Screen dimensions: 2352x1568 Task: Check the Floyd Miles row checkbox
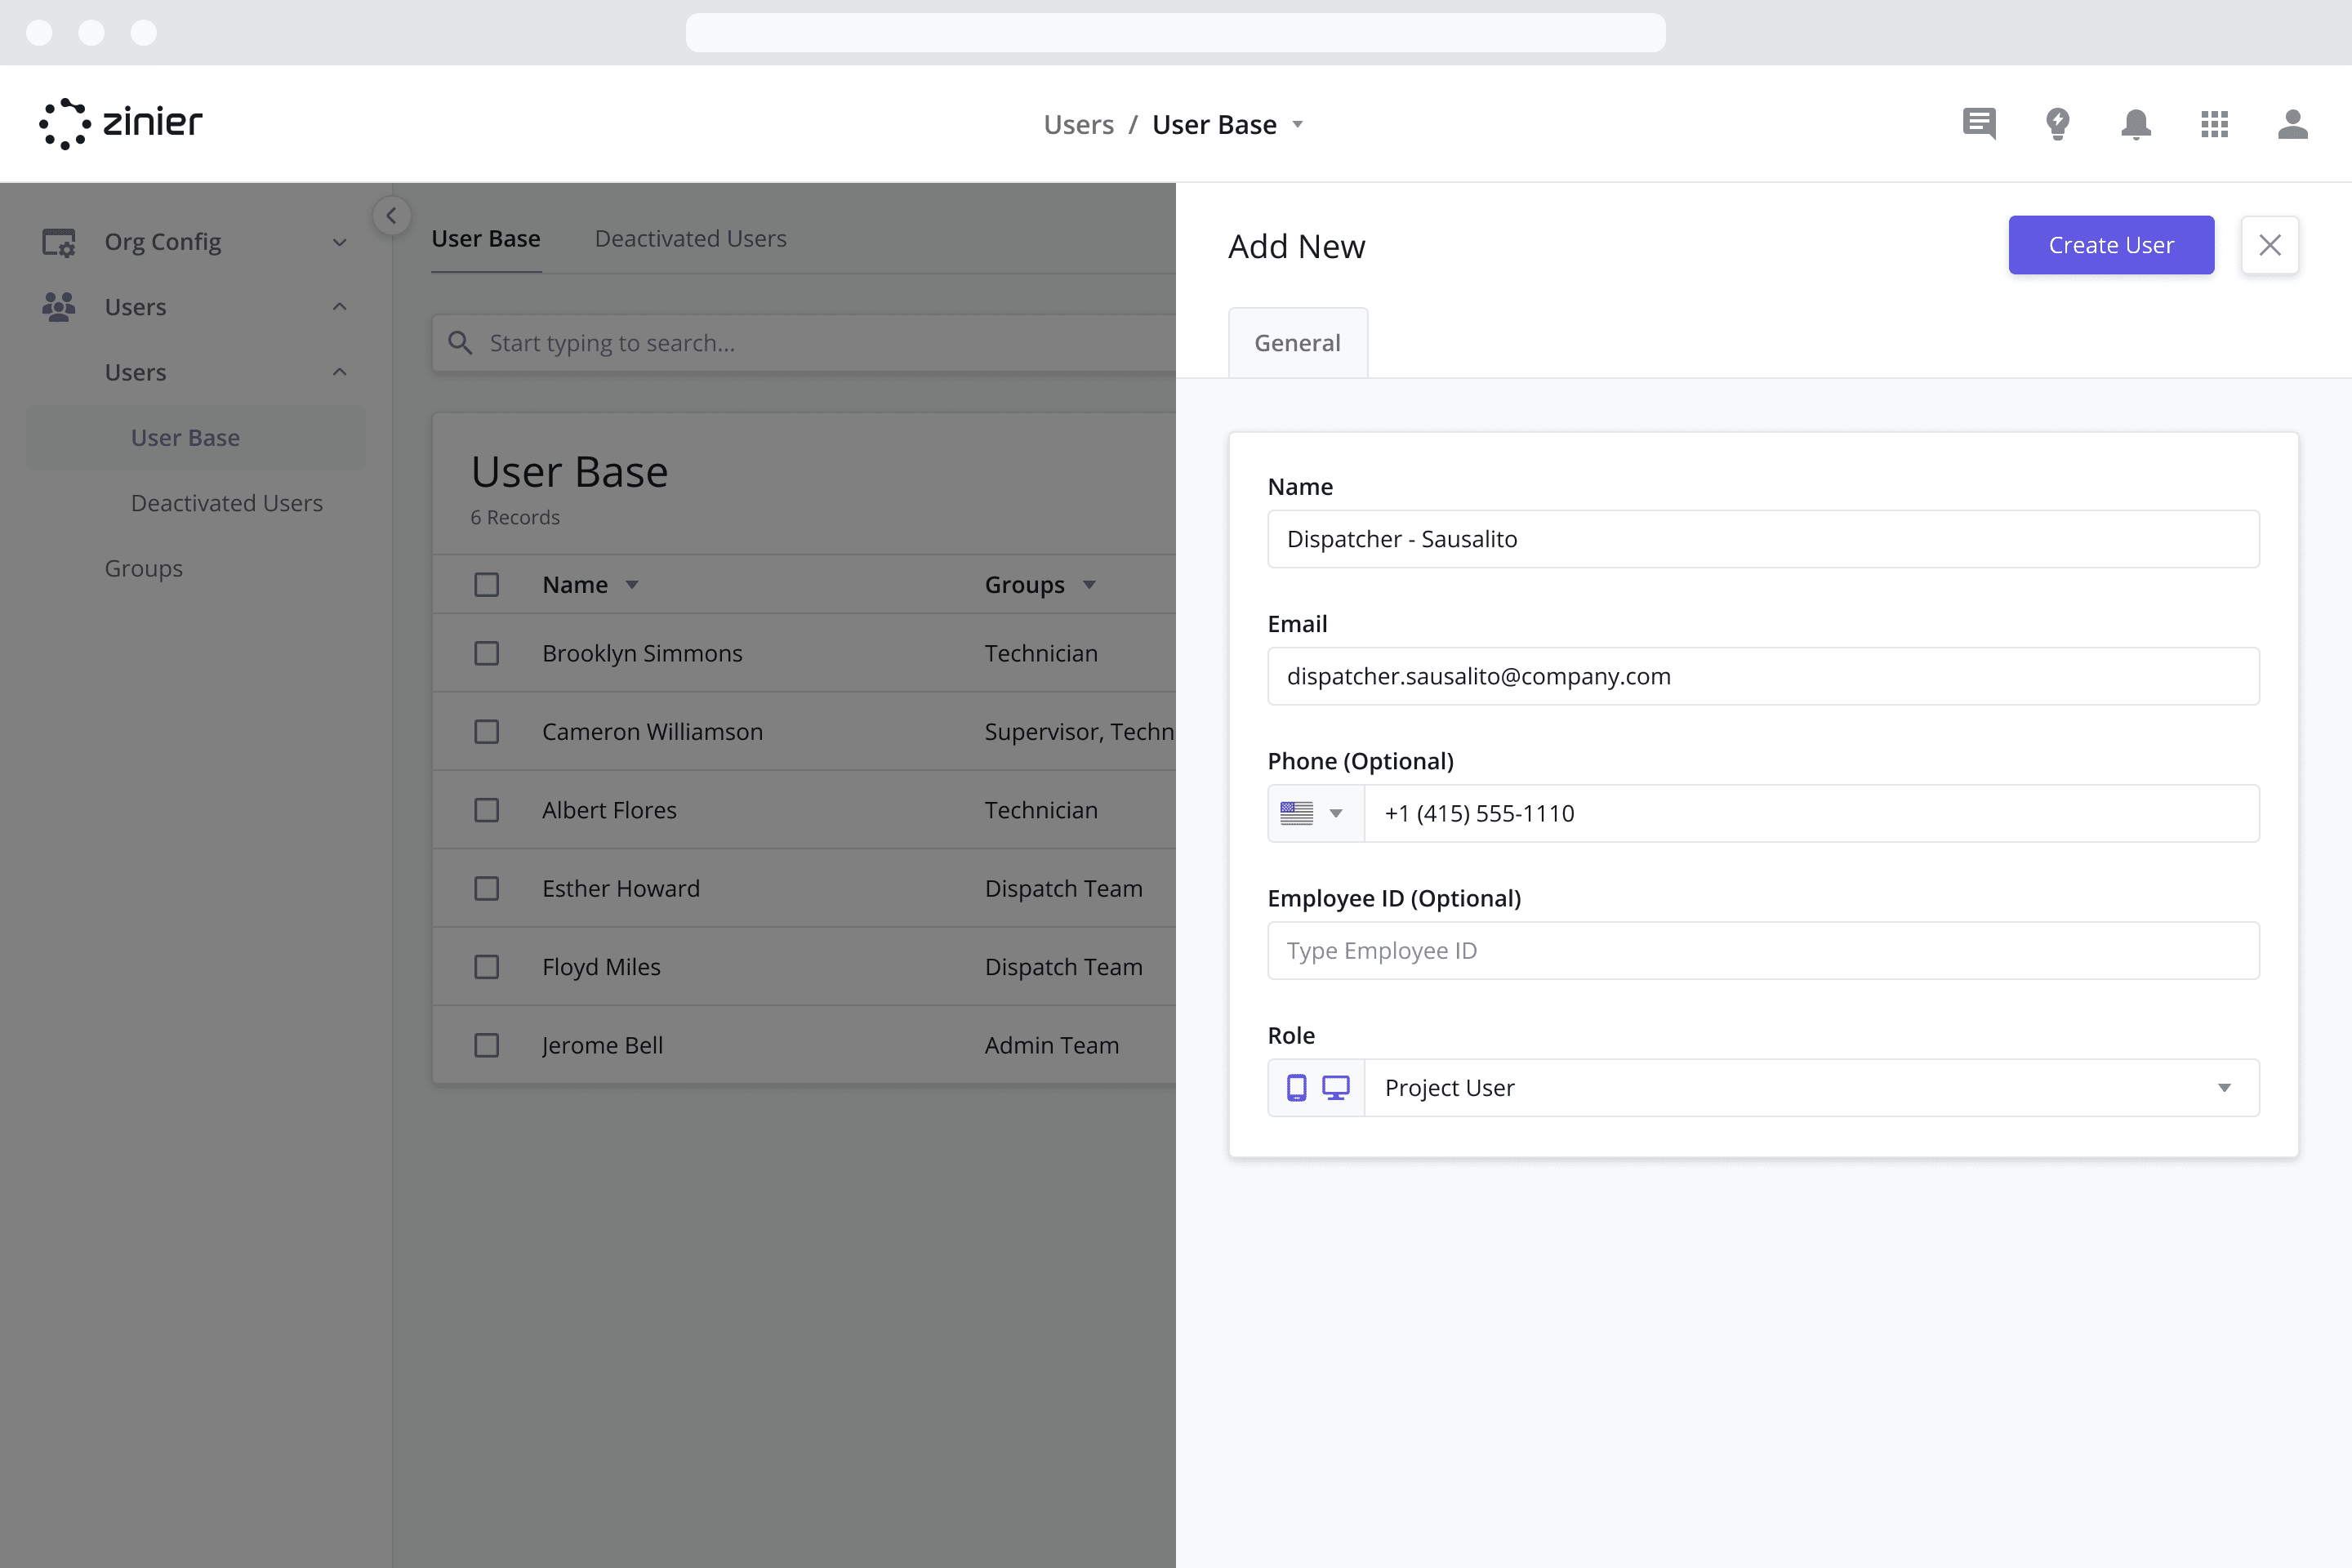pyautogui.click(x=486, y=967)
